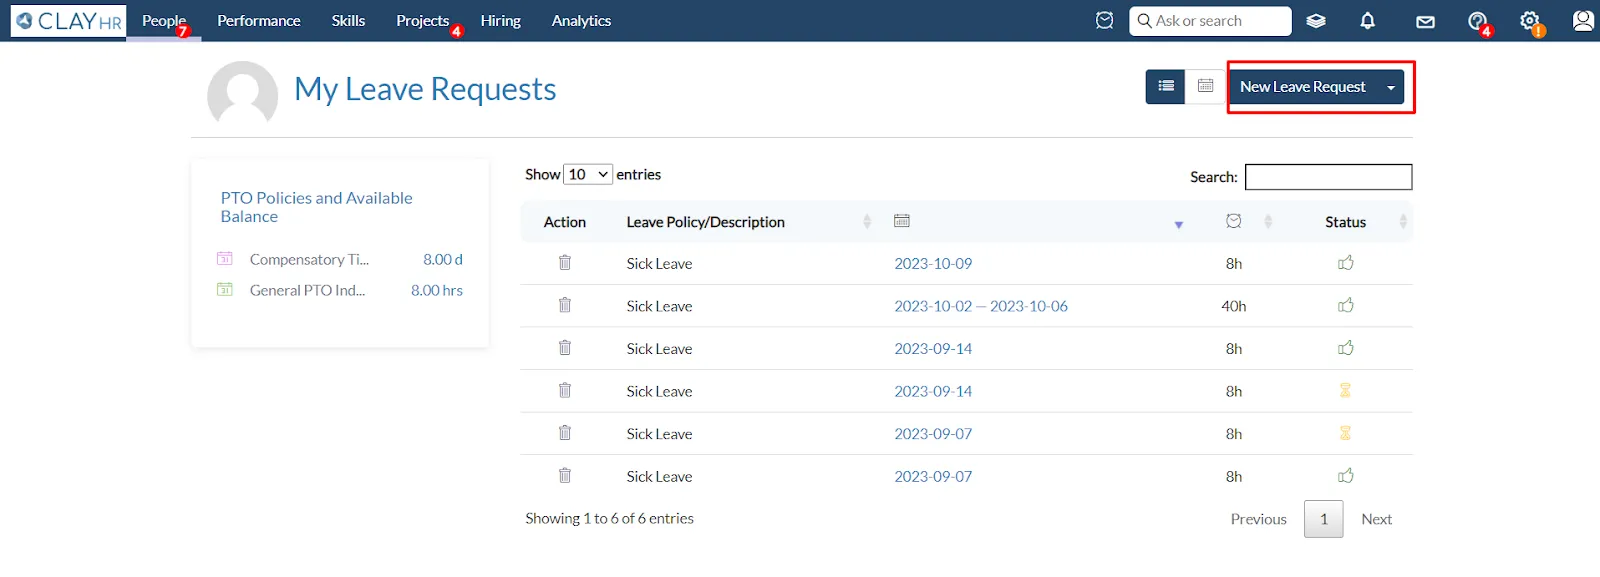Click New Leave Request button

coord(1303,87)
